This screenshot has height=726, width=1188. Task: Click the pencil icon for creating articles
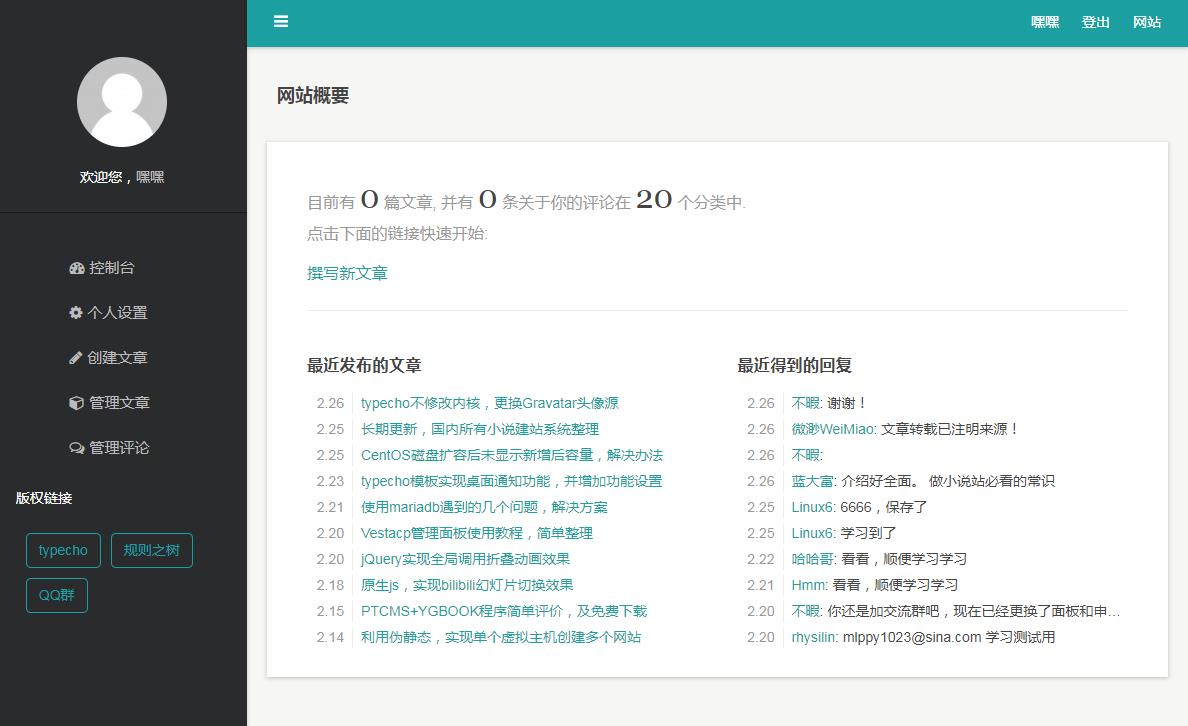(76, 358)
